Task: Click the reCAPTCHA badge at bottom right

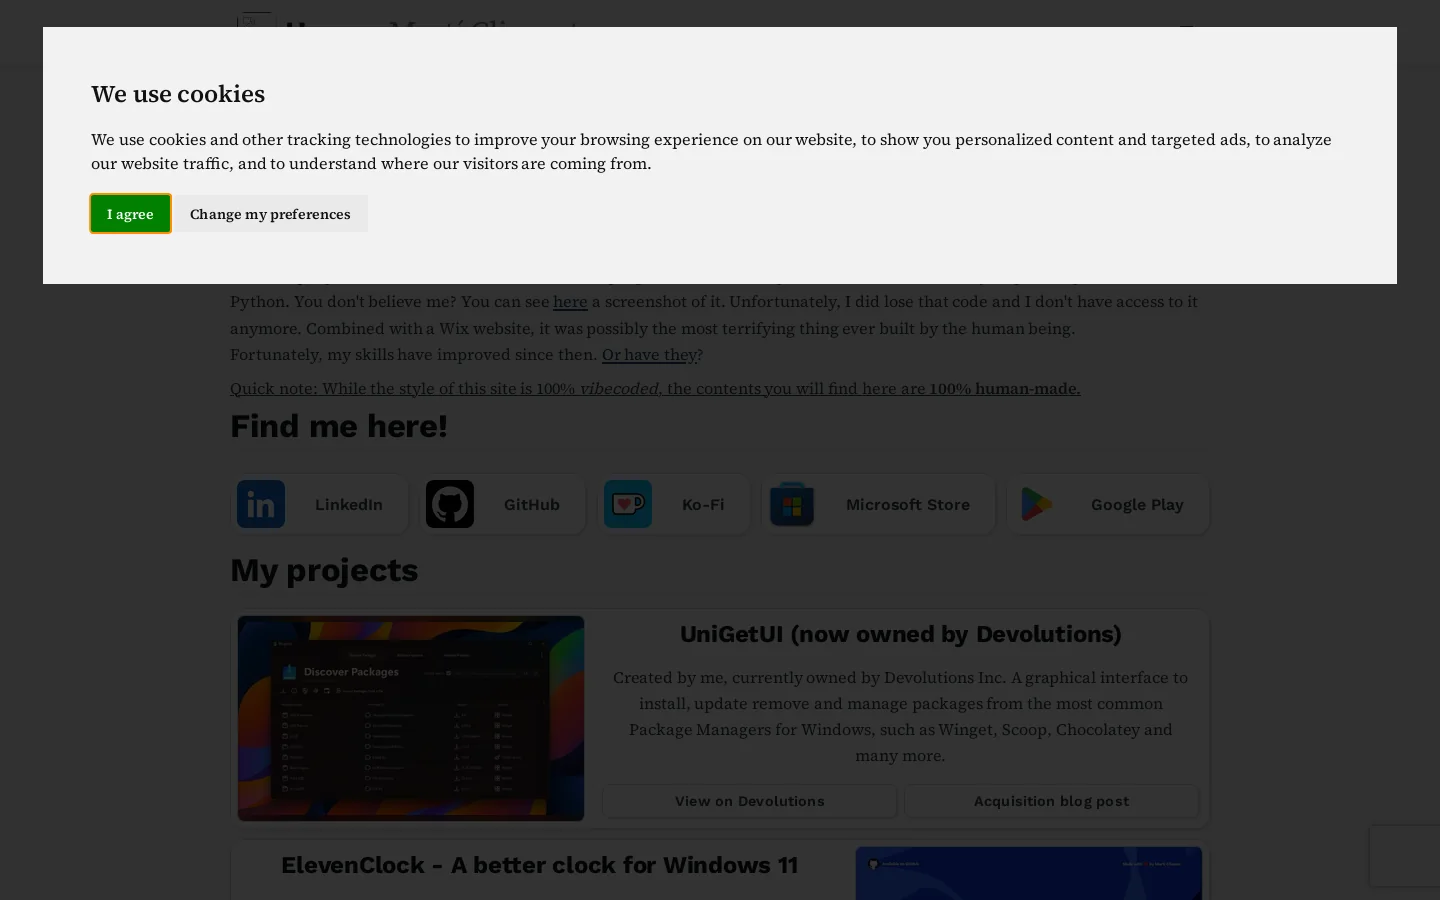Action: pyautogui.click(x=1405, y=855)
